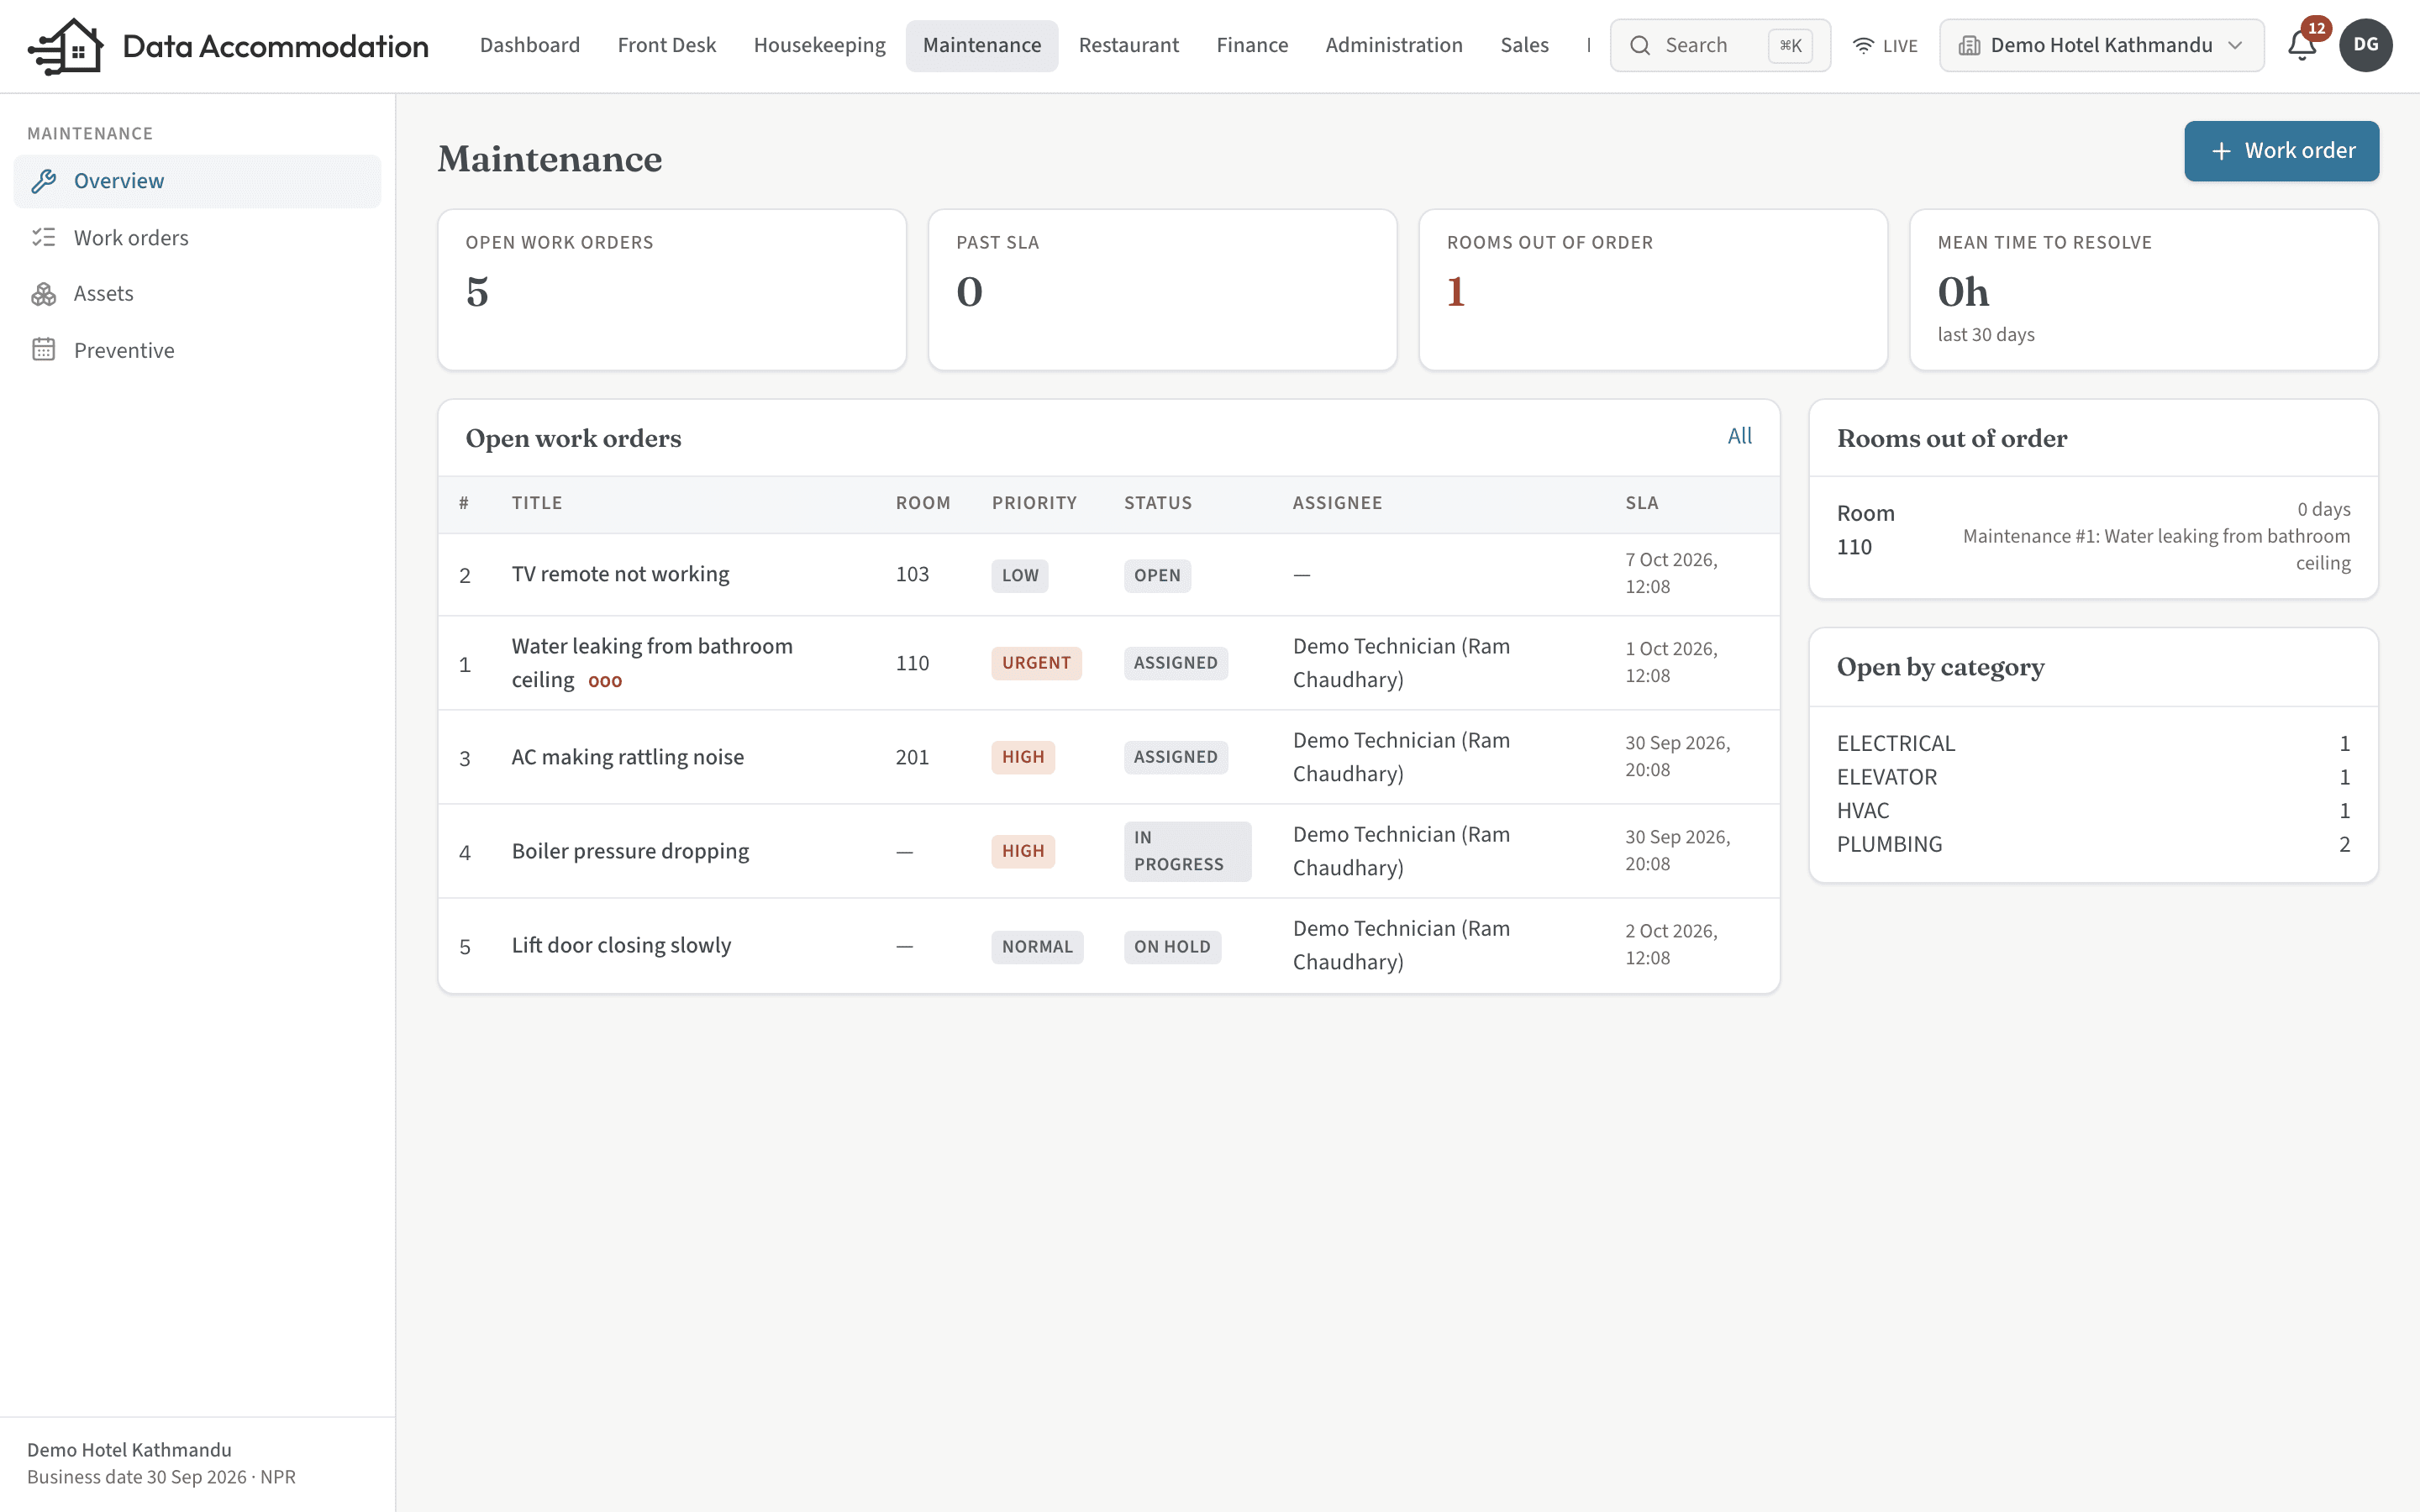Viewport: 2420px width, 1512px height.
Task: Click the magnifier icon in search box
Action: [1640, 45]
